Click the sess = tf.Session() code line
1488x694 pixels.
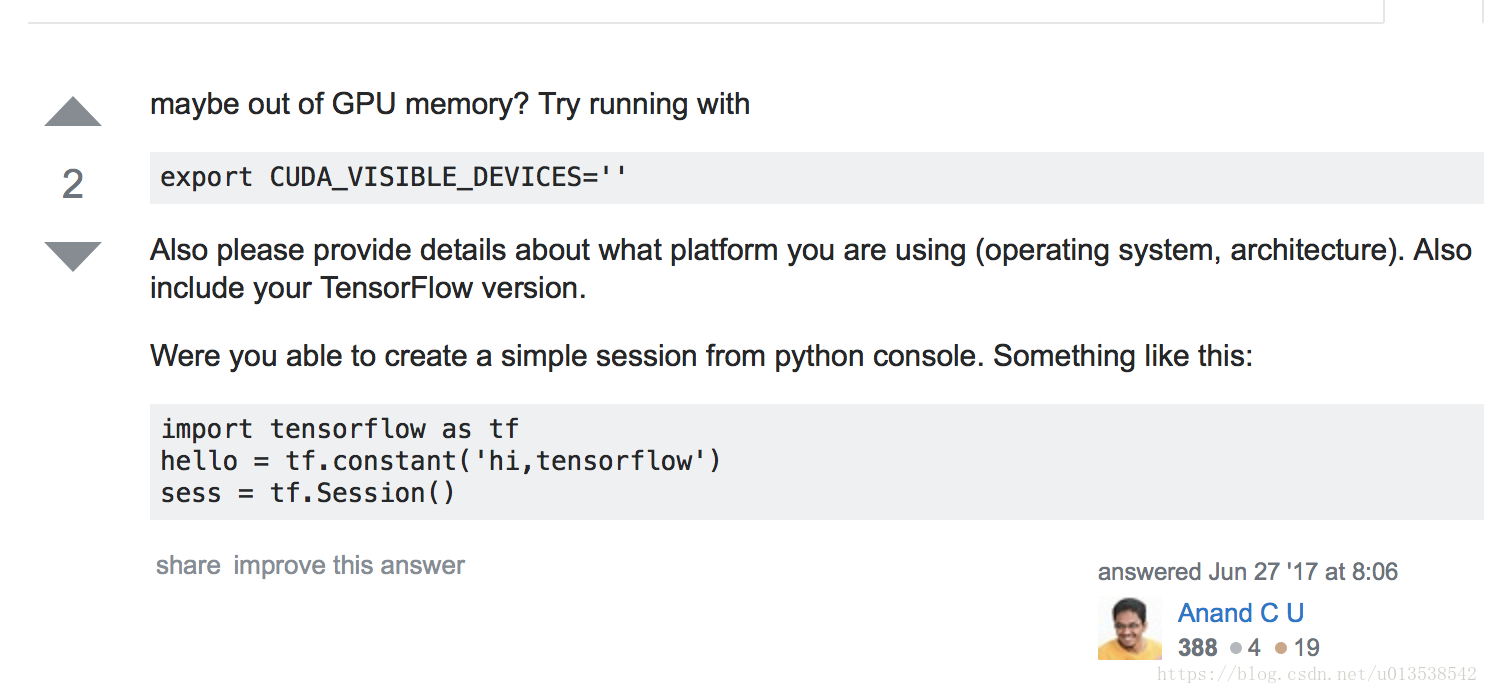pos(308,493)
